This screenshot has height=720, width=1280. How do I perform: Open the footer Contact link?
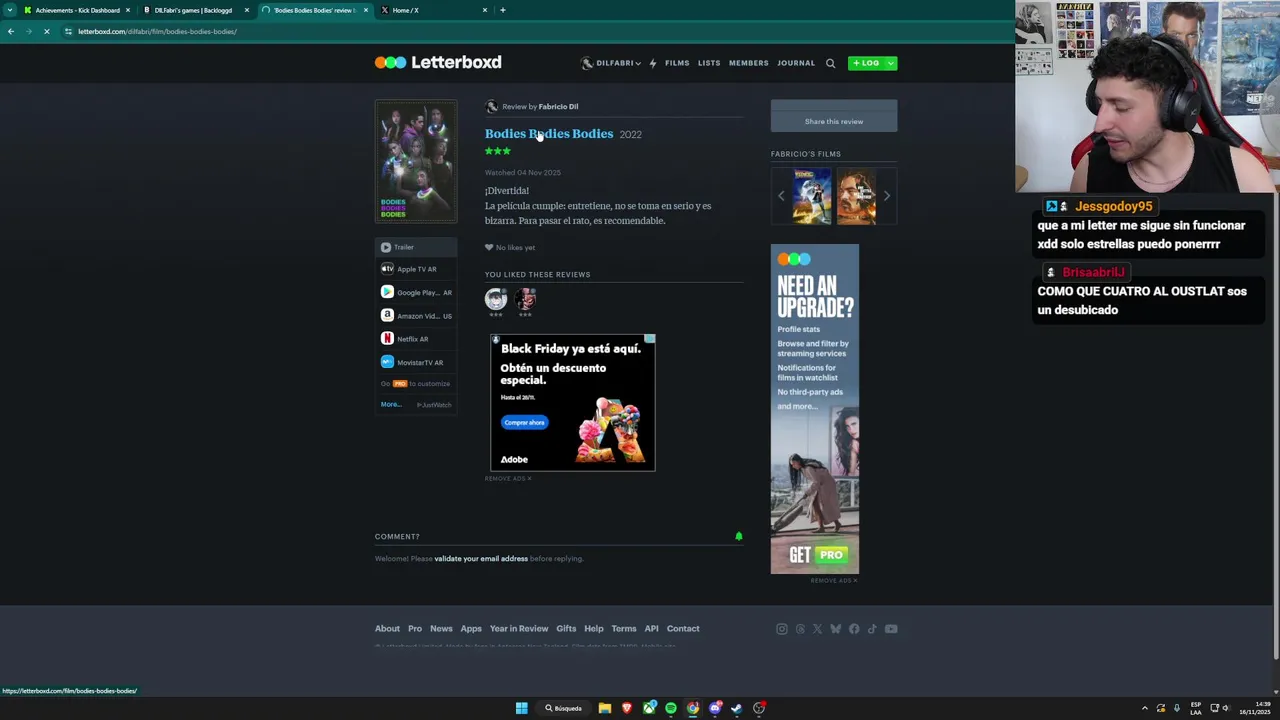tap(683, 629)
